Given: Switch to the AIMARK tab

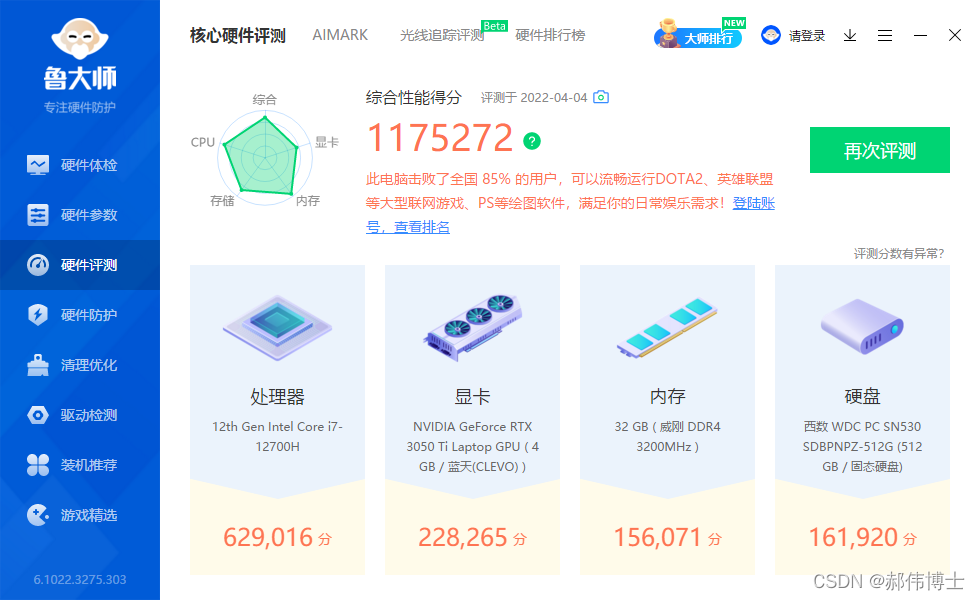Looking at the screenshot, I should [340, 35].
